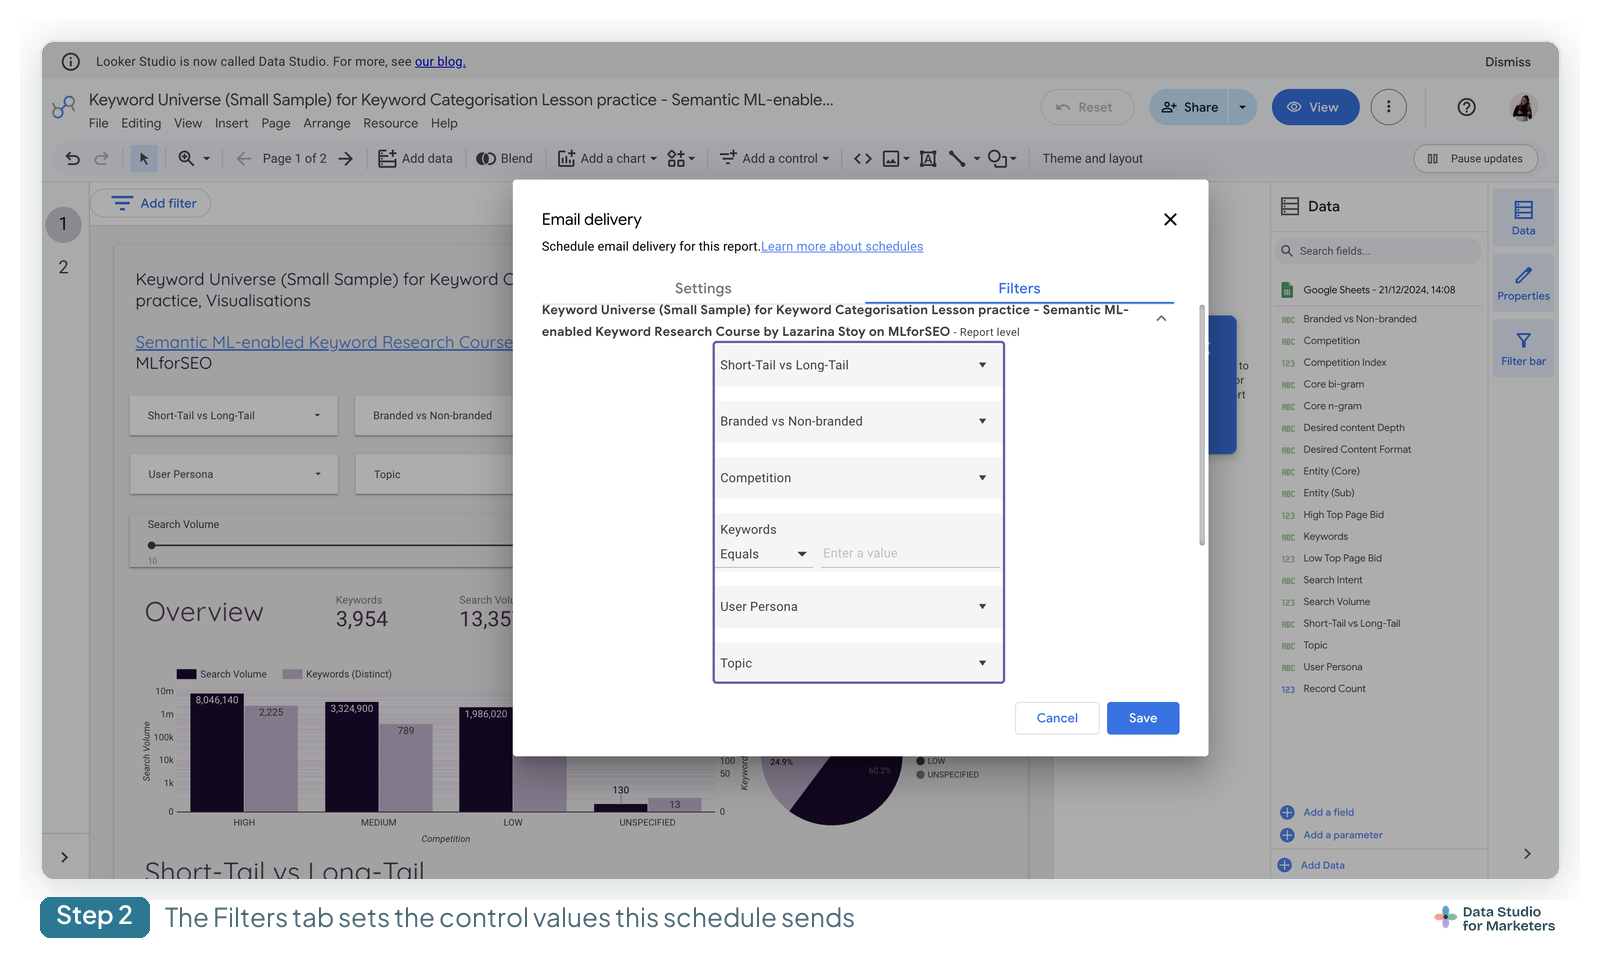
Task: Click the redo arrow icon
Action: point(101,159)
